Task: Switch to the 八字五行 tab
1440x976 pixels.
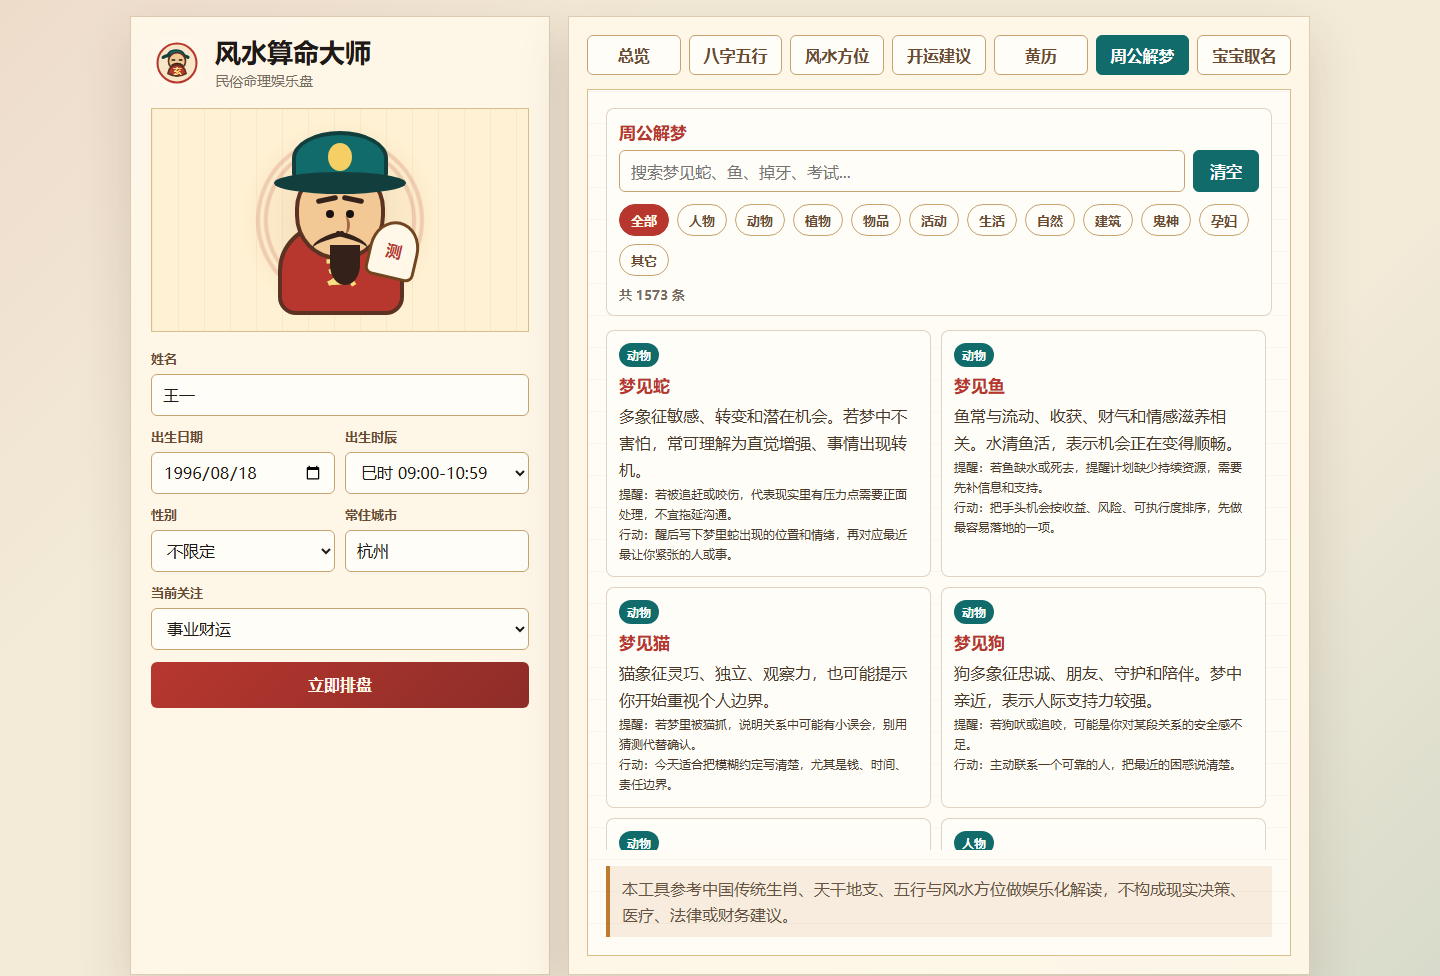Action: (735, 55)
